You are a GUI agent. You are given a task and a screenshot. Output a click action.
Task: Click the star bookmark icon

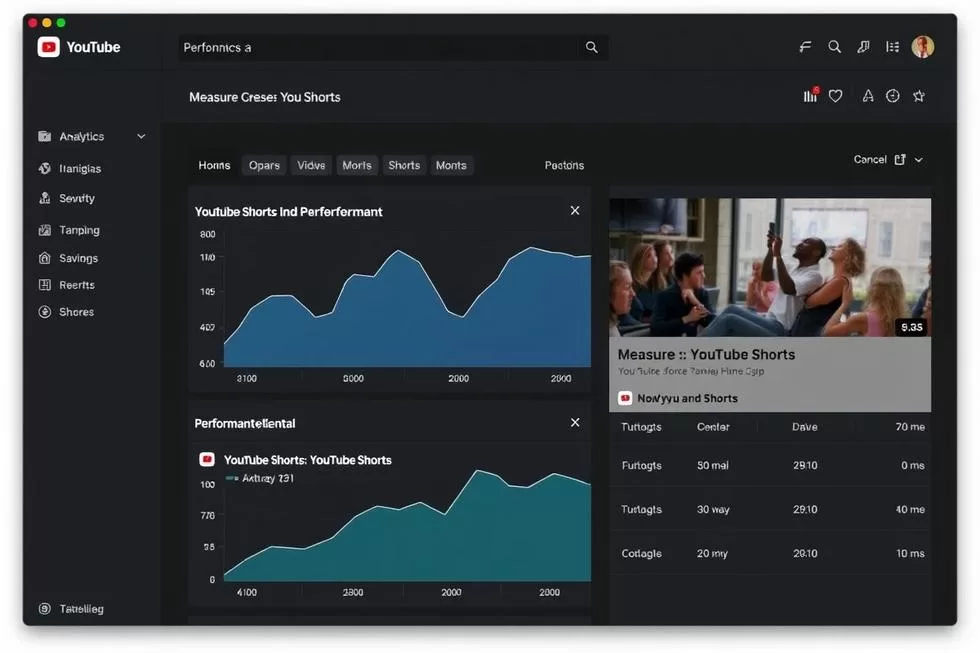pyautogui.click(x=919, y=96)
